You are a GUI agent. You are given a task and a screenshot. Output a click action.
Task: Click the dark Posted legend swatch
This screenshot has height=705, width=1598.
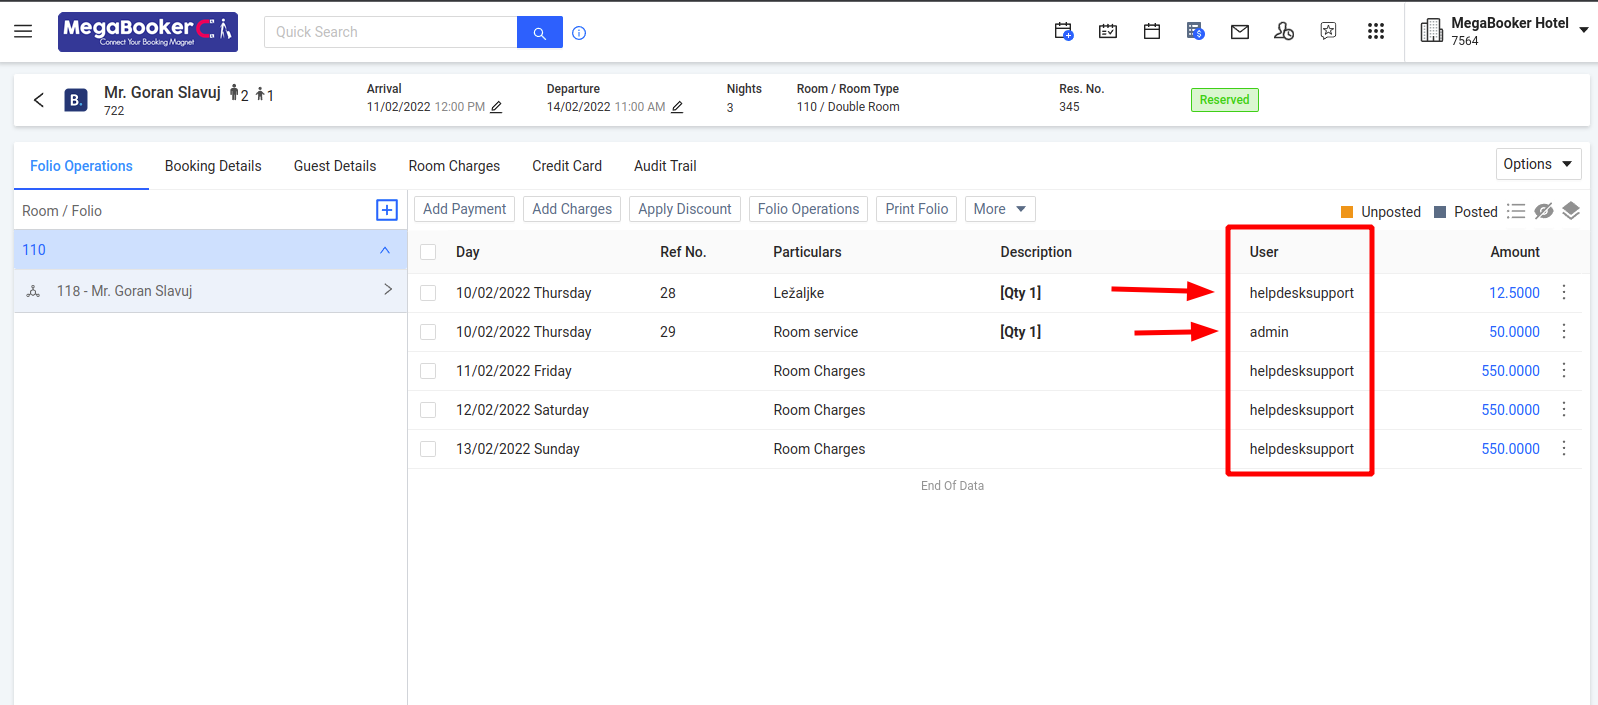1440,212
